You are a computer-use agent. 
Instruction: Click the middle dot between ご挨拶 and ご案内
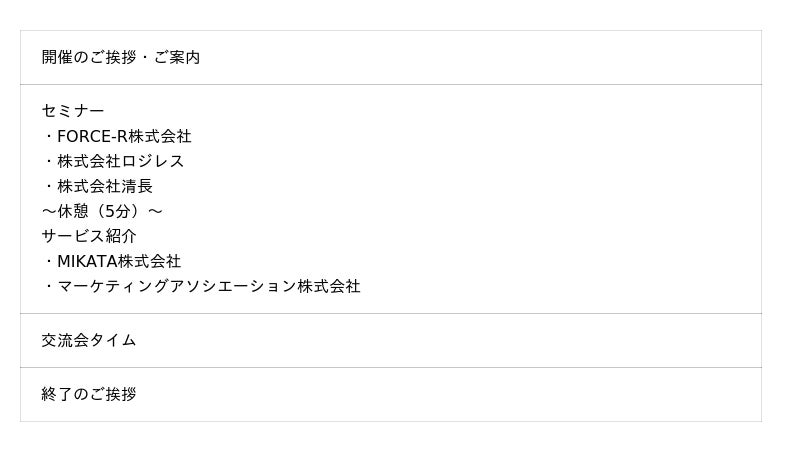(144, 58)
